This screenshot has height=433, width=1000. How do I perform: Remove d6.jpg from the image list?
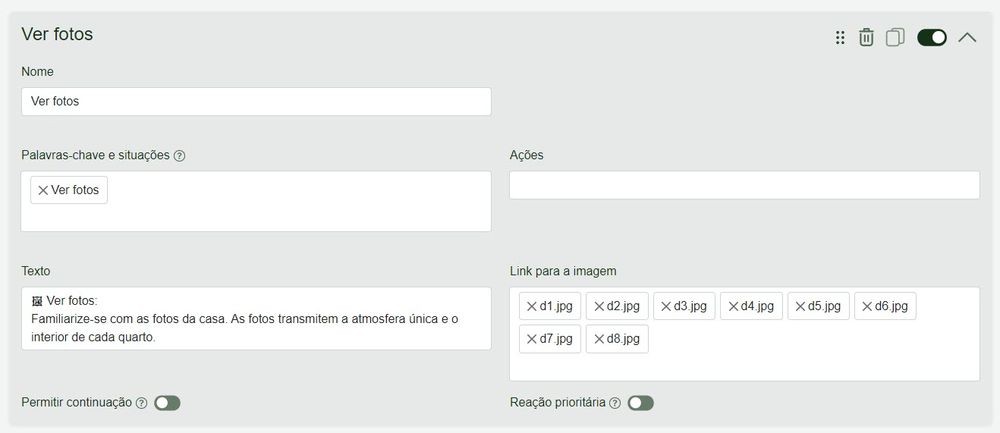[x=867, y=306]
